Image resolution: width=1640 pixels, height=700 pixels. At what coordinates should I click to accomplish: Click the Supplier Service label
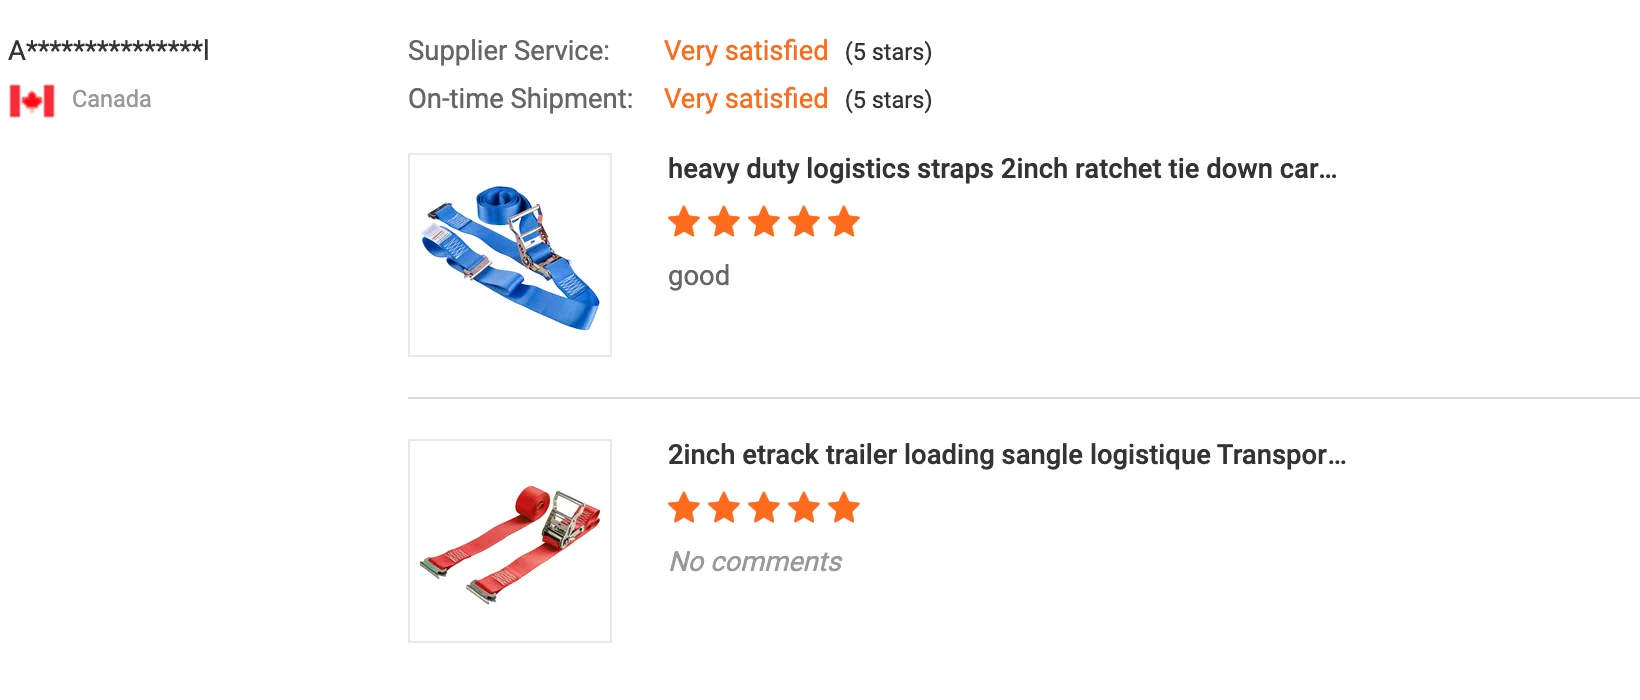[509, 51]
